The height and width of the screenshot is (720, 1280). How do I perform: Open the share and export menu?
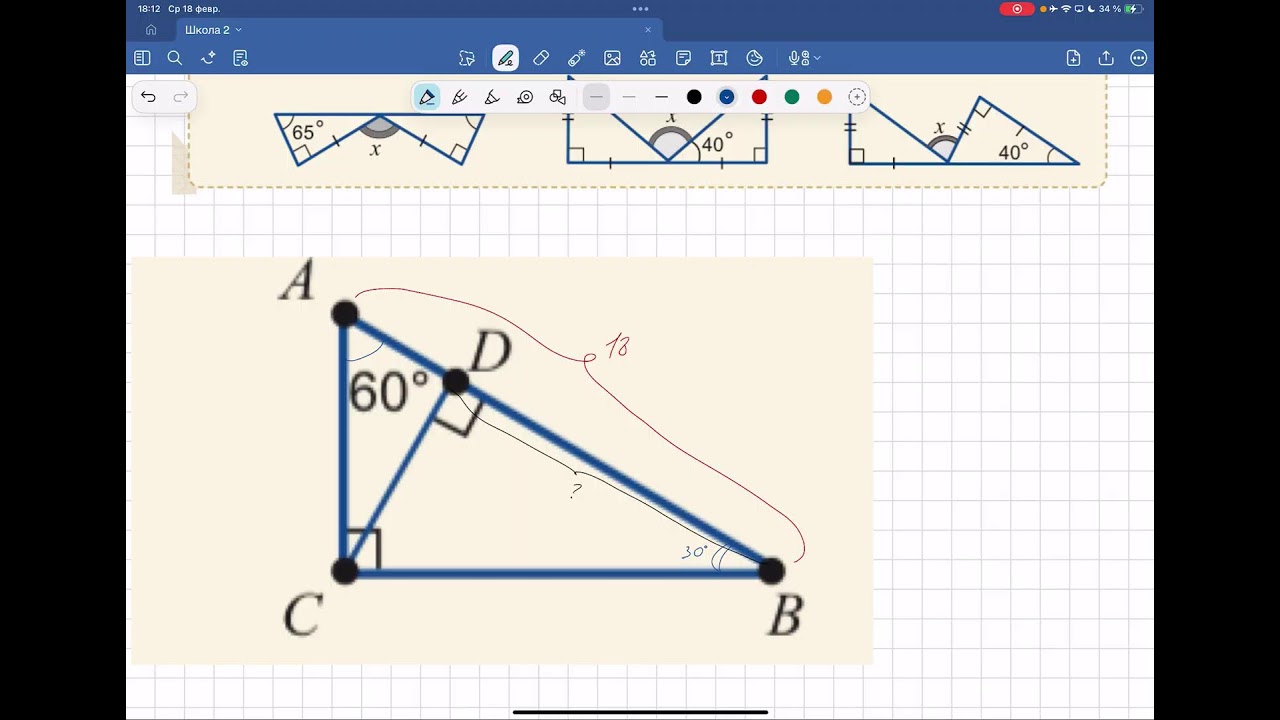click(x=1106, y=58)
